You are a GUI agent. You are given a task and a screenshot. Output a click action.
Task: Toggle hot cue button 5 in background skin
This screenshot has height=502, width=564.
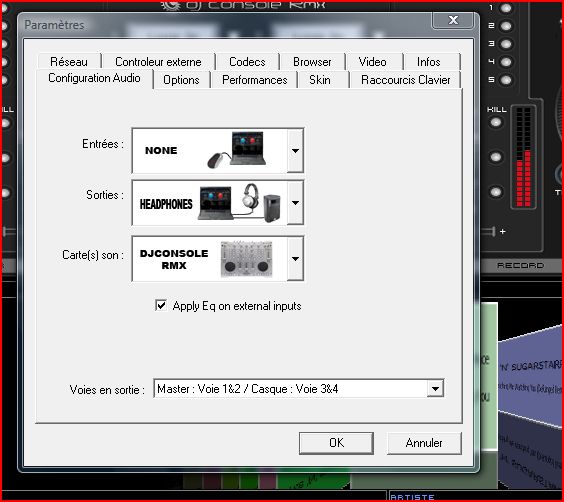coord(506,80)
